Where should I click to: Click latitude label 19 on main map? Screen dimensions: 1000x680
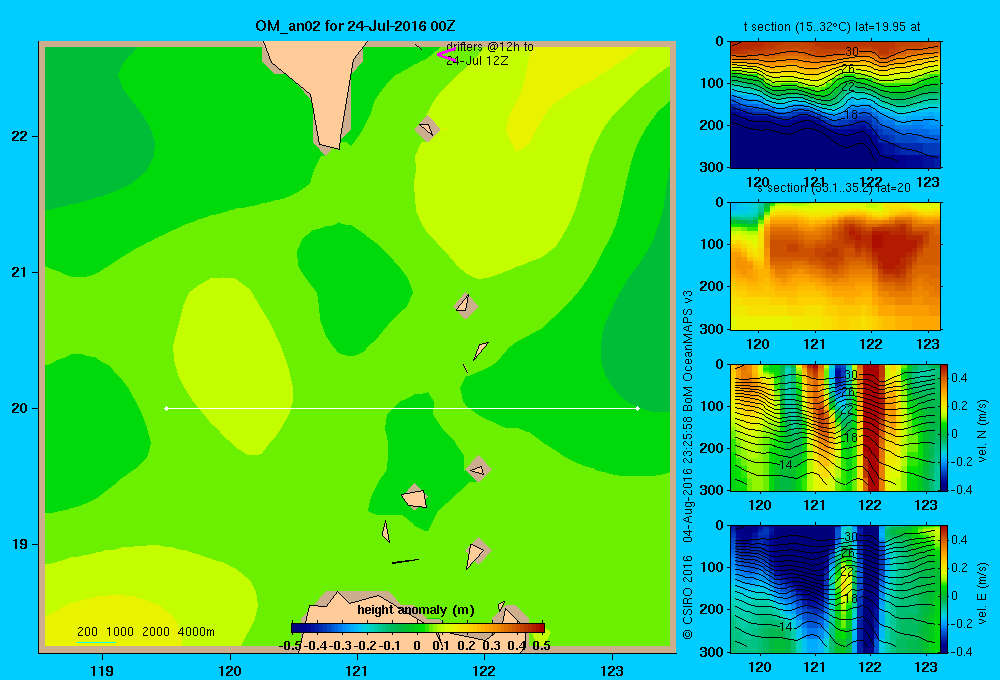[x=20, y=544]
